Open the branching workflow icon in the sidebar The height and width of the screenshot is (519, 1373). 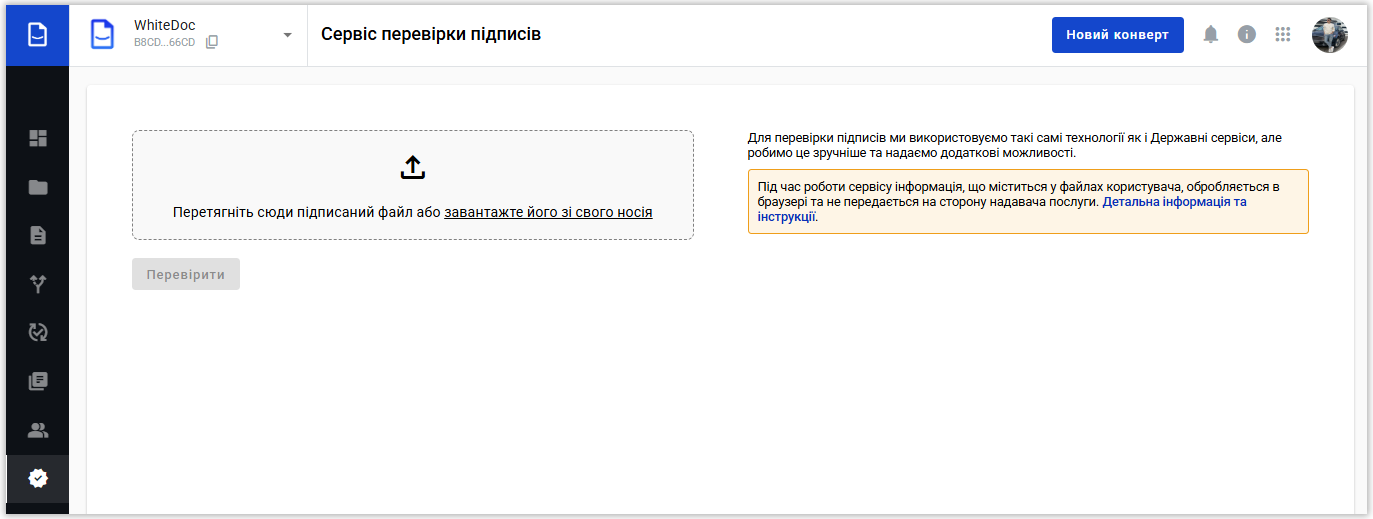[x=38, y=284]
